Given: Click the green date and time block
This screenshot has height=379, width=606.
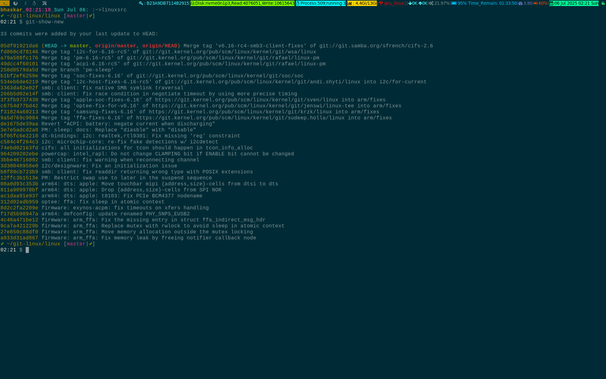Looking at the screenshot, I should coord(574,3).
